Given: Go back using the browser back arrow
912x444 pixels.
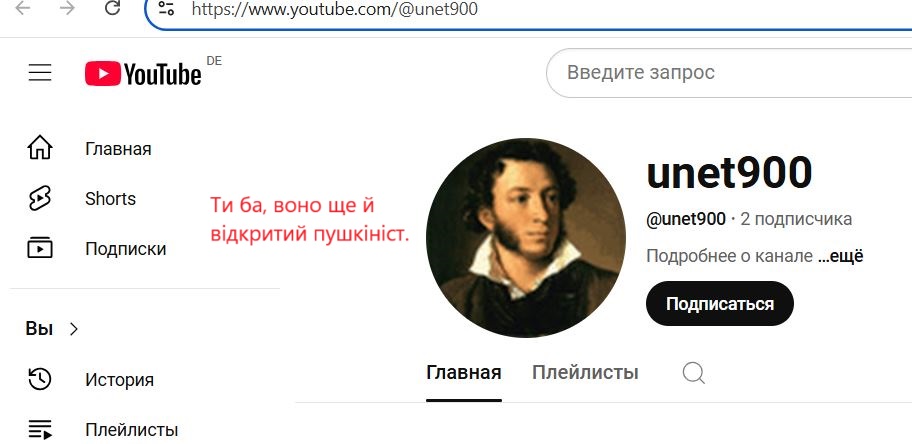Looking at the screenshot, I should coord(23,8).
